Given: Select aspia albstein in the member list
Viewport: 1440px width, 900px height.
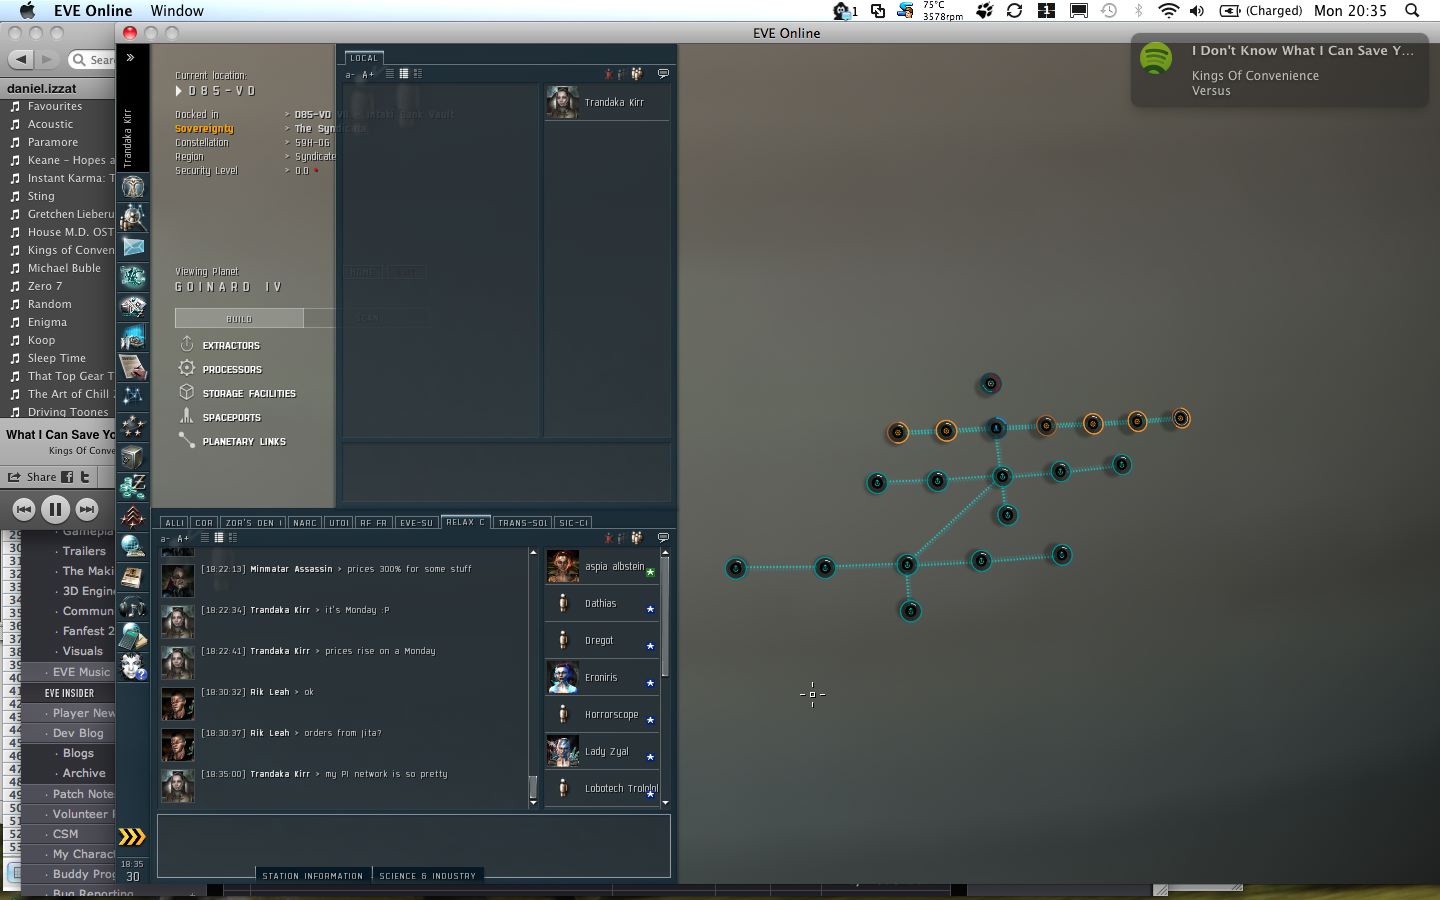Looking at the screenshot, I should pos(602,566).
